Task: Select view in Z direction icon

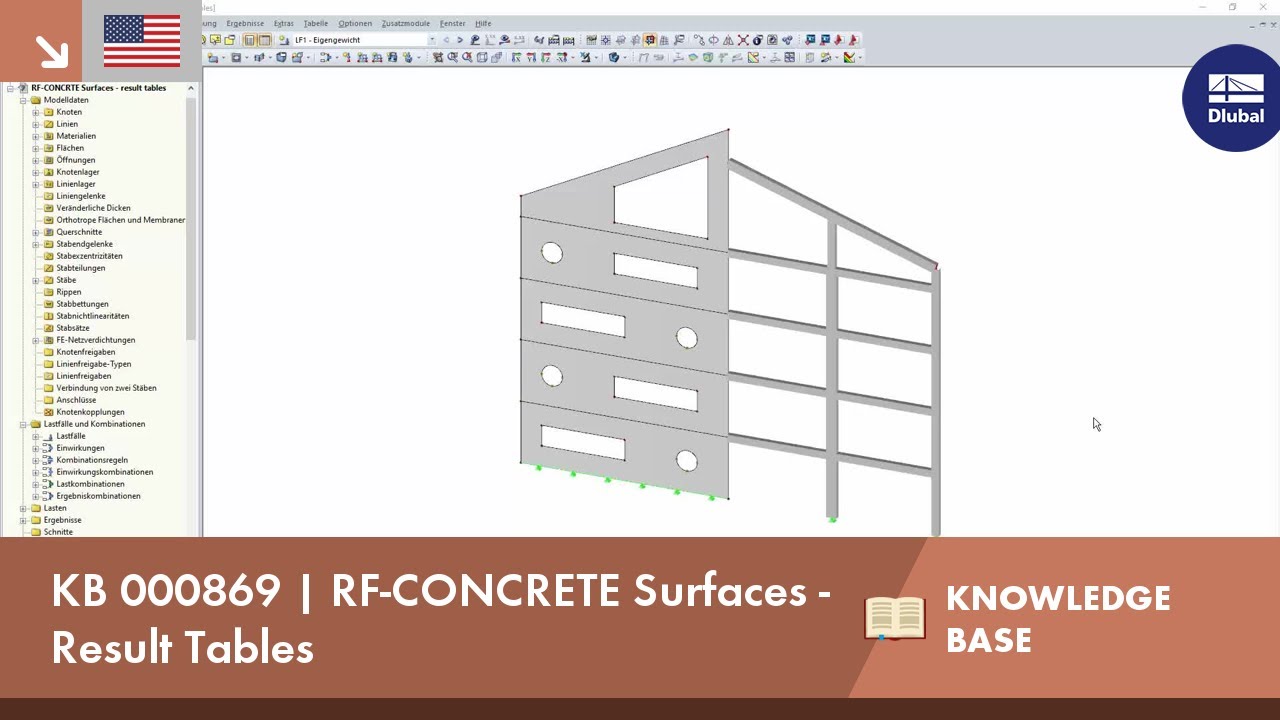Action: [x=544, y=57]
